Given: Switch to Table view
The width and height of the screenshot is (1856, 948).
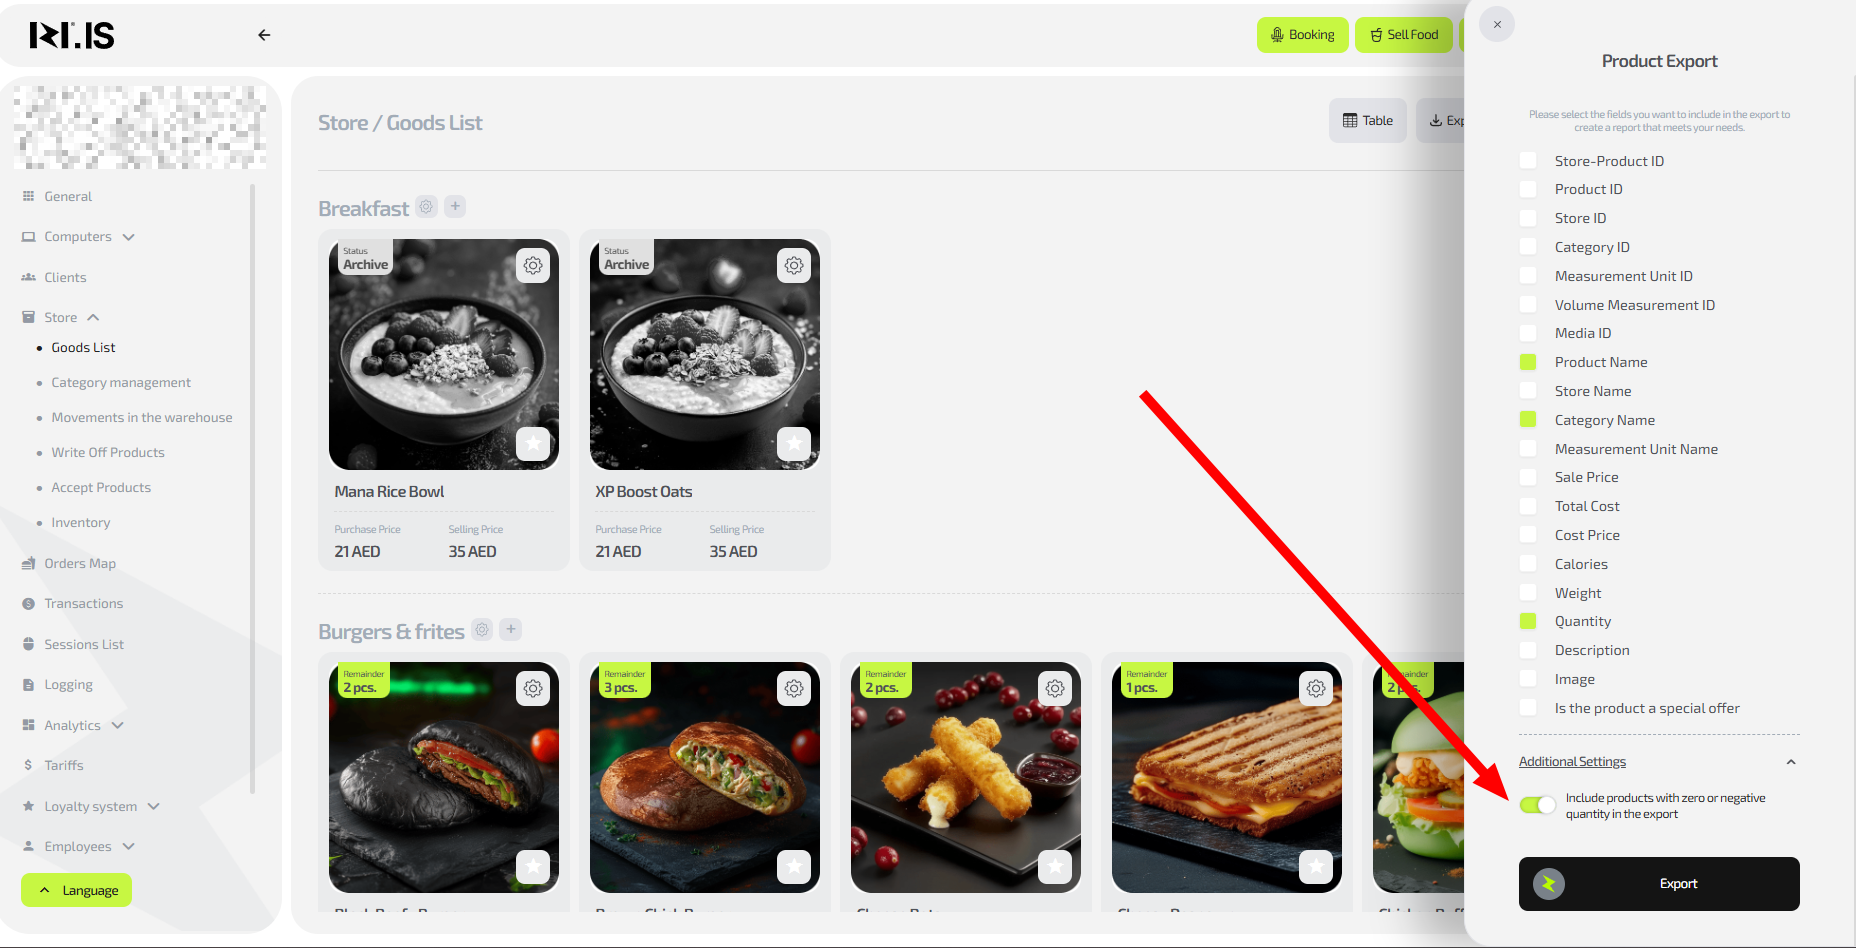Looking at the screenshot, I should [x=1368, y=120].
